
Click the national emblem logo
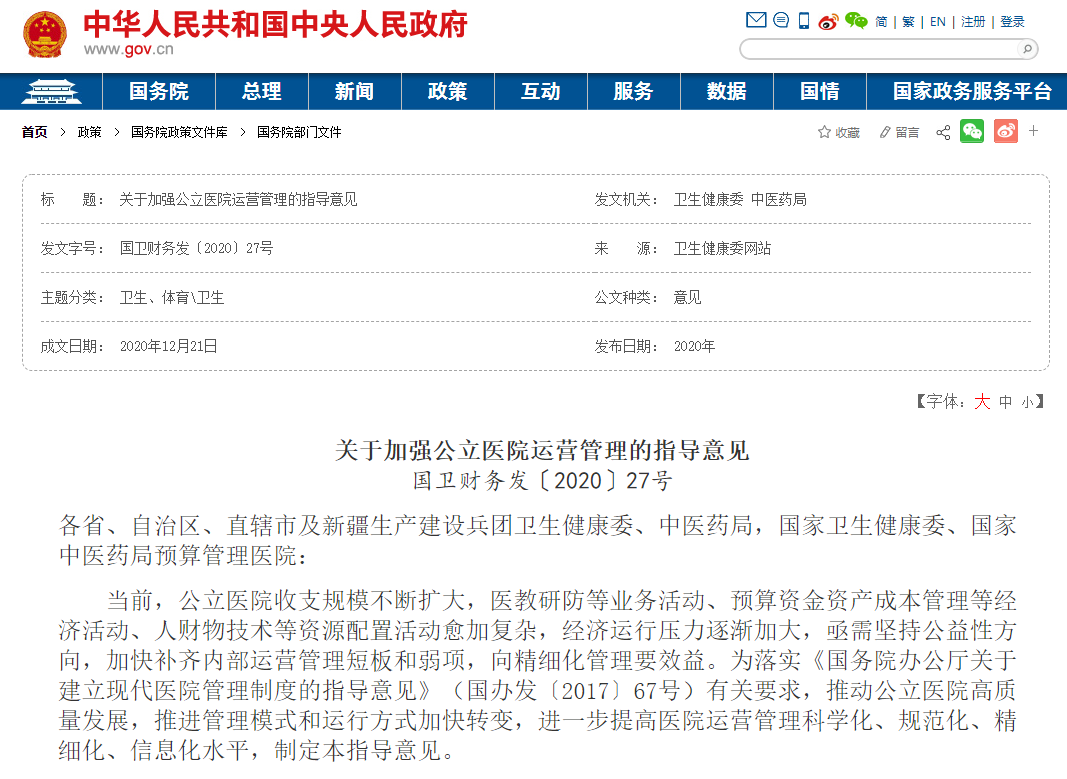[x=45, y=34]
